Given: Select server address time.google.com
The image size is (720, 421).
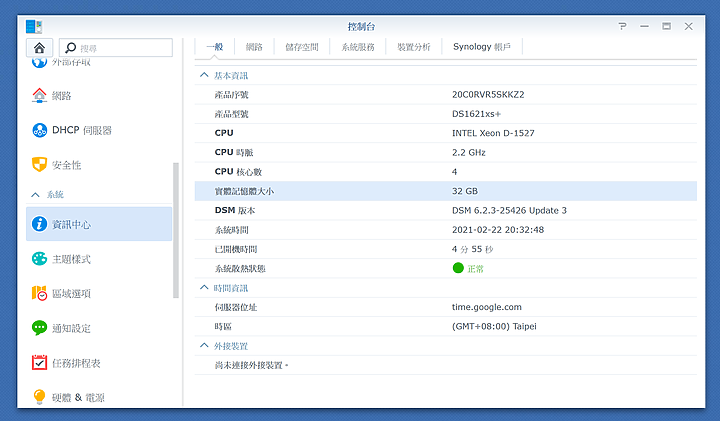Looking at the screenshot, I should coord(487,307).
